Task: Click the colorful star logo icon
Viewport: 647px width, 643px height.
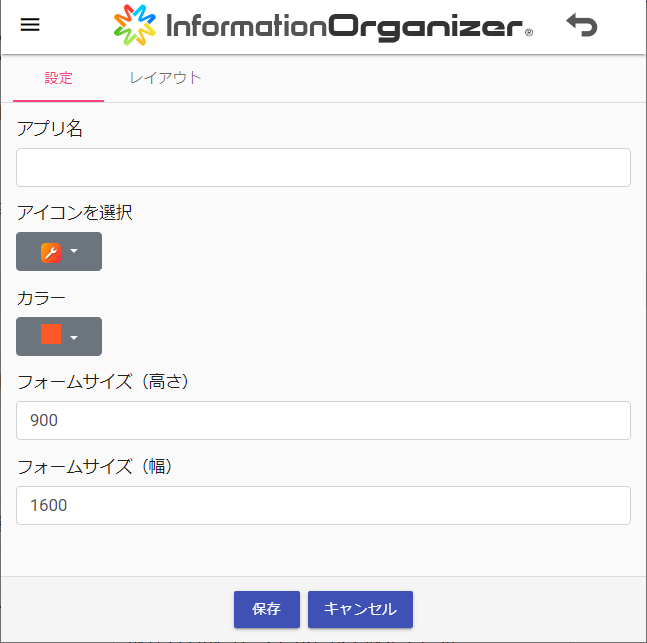Action: point(135,26)
